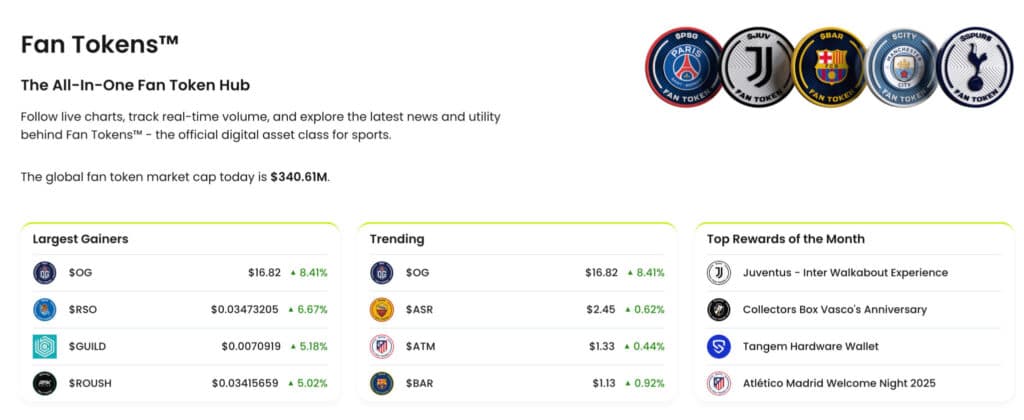Screen dimensions: 1024x420
Task: Open the Barcelona $BAR token coin
Action: click(829, 67)
